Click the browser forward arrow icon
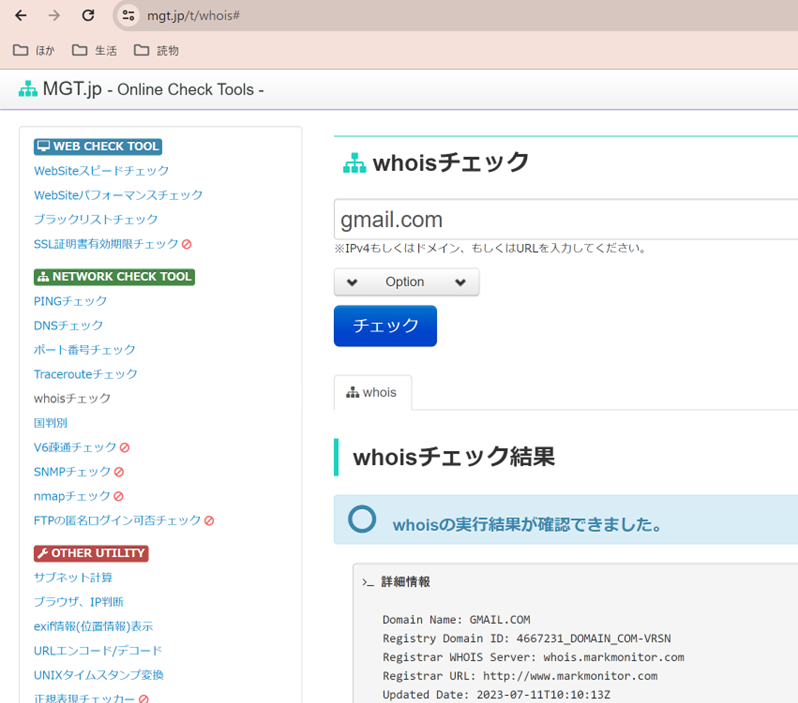 click(54, 16)
